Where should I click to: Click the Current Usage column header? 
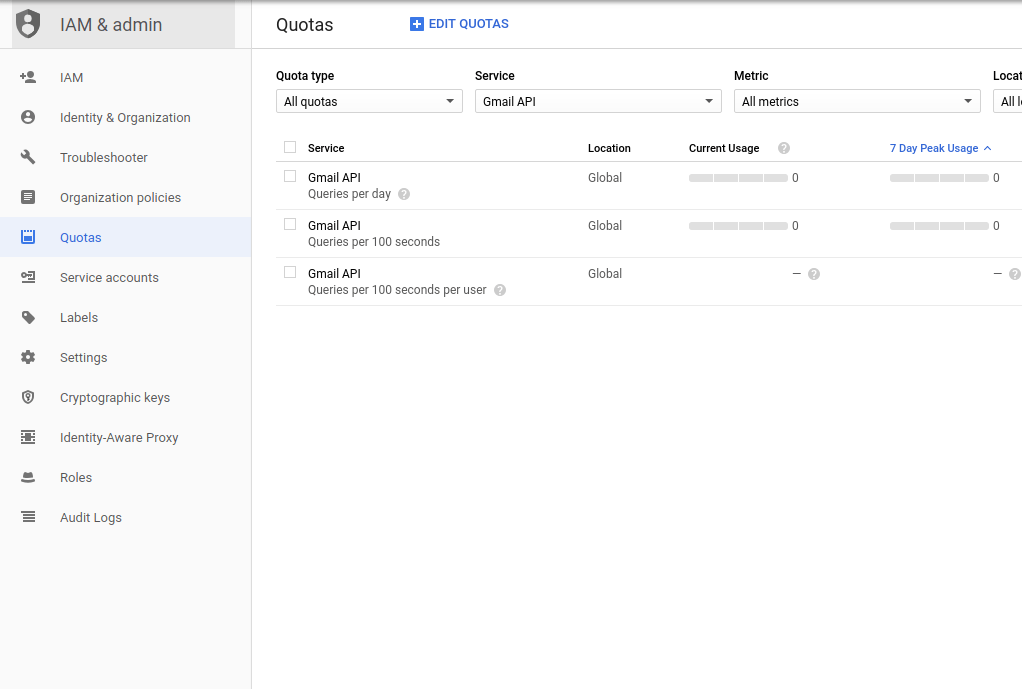(x=724, y=148)
